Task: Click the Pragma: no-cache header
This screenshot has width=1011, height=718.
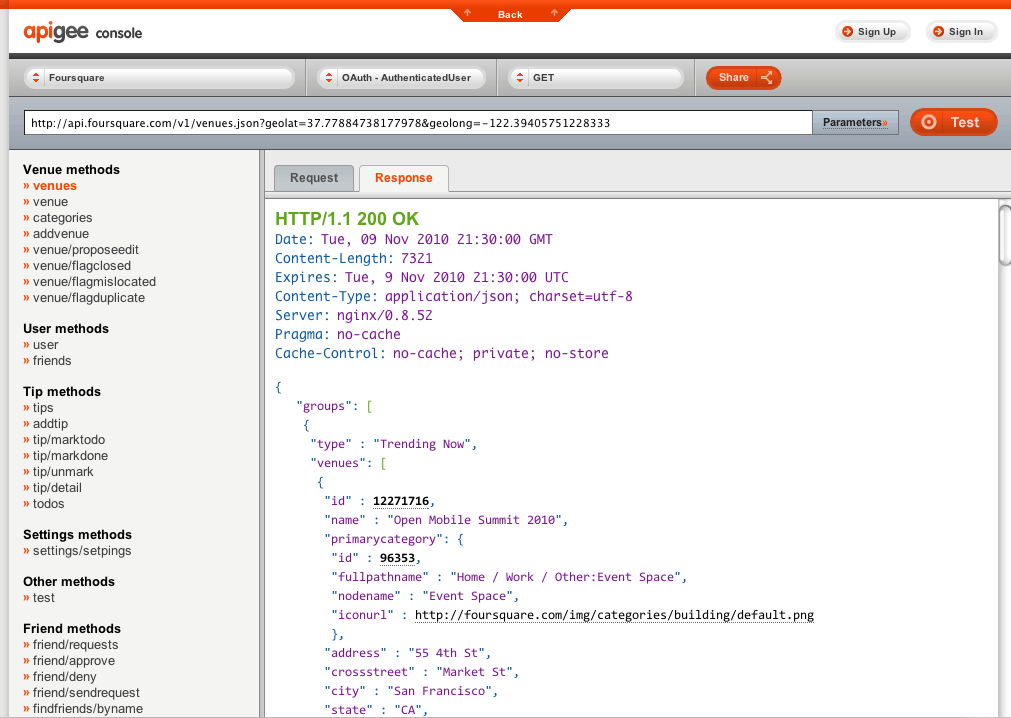Action: [x=338, y=335]
